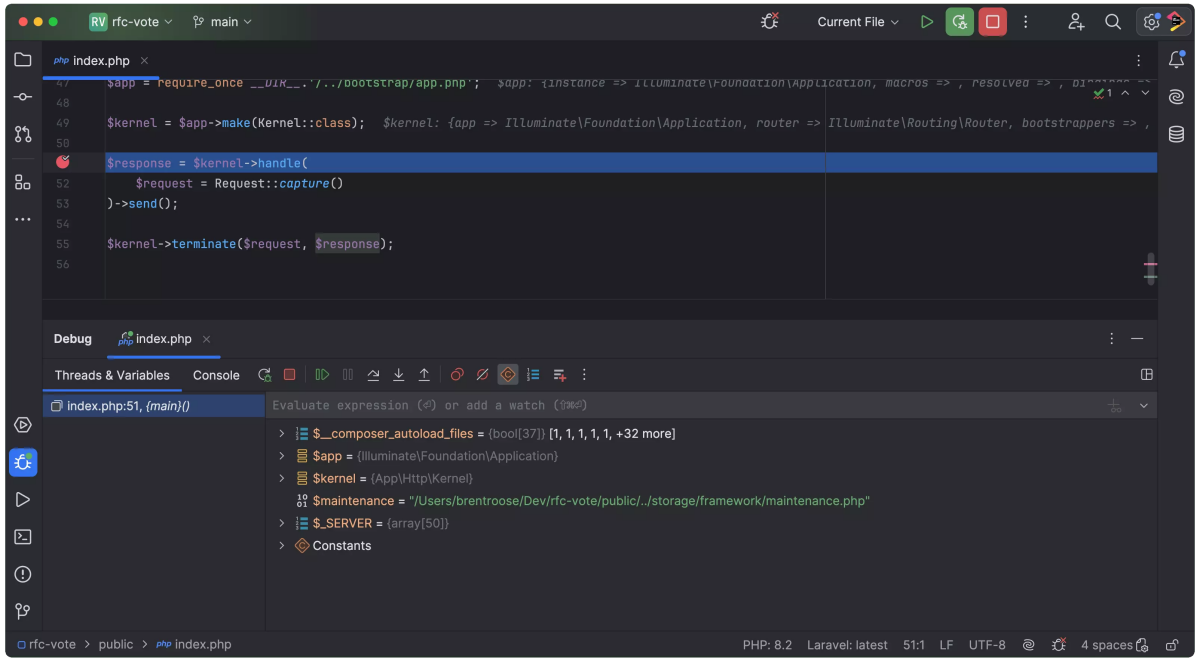Open the Terminal tool window
This screenshot has width=1200, height=662.
pos(22,537)
